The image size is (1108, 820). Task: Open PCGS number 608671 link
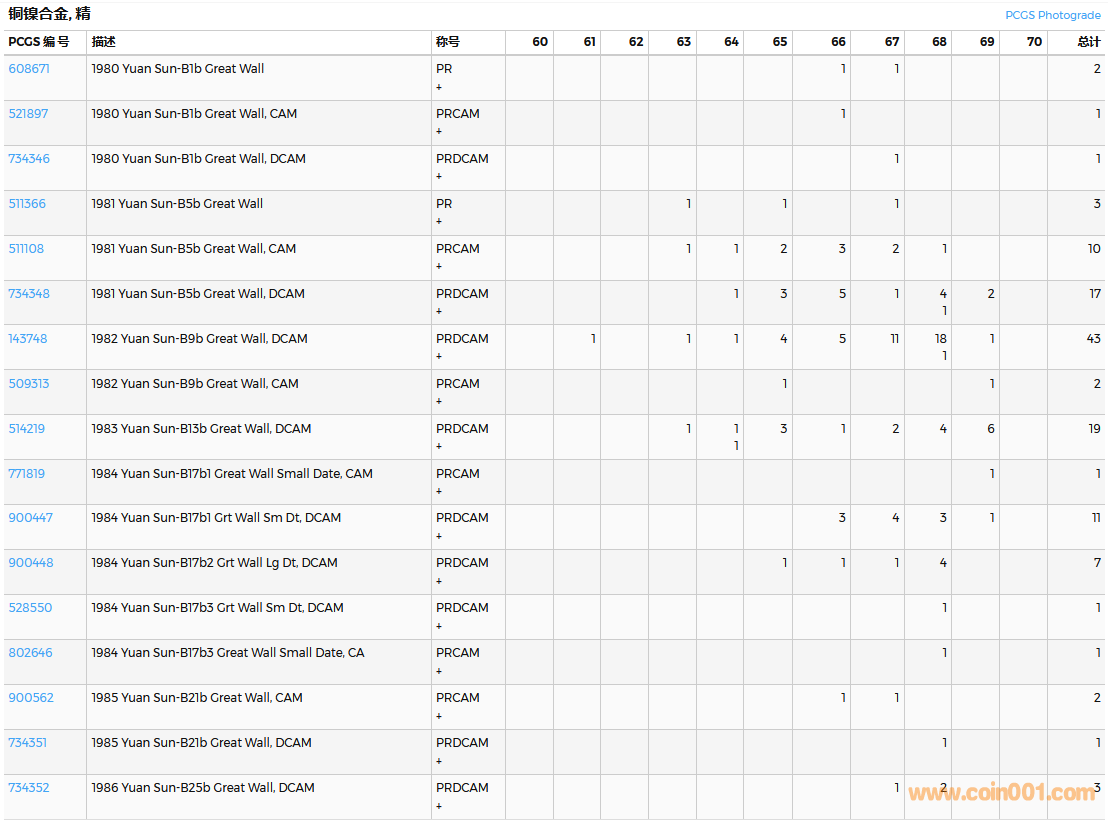click(29, 69)
